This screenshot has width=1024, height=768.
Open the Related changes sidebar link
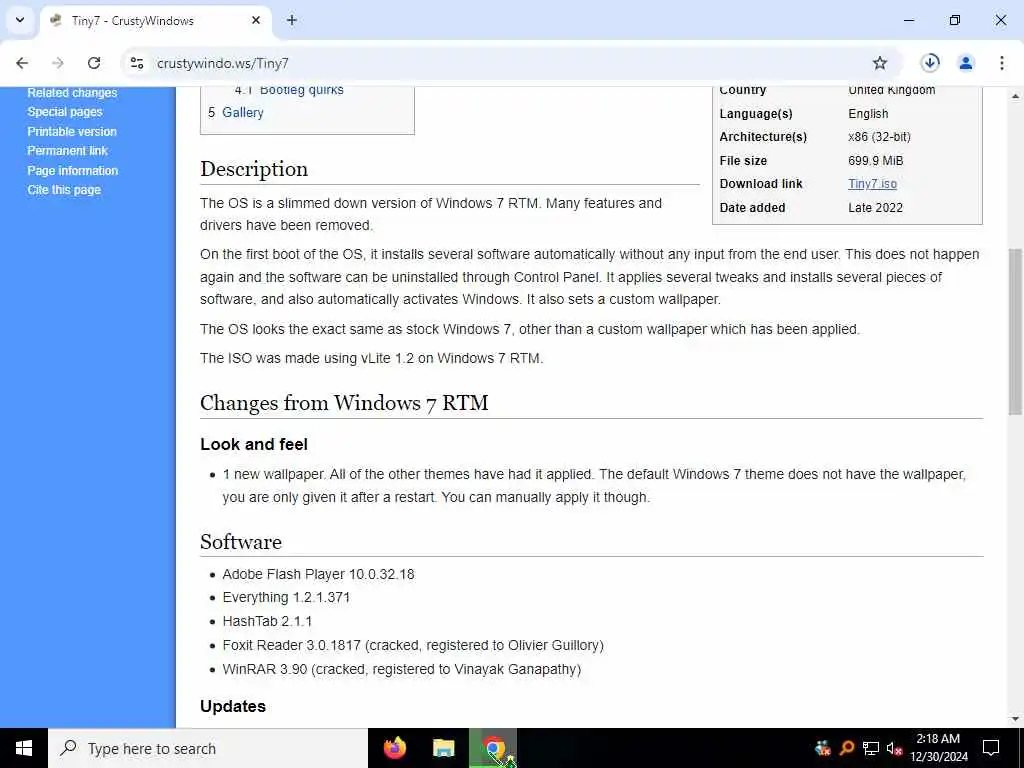[72, 93]
